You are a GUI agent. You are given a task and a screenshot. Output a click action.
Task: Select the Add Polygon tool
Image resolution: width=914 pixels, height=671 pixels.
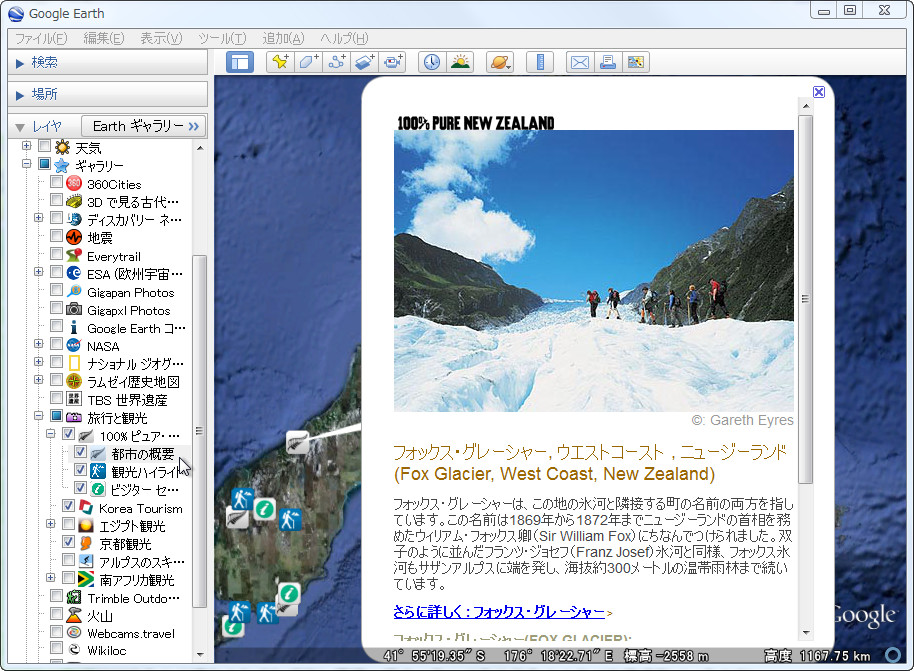coord(307,62)
